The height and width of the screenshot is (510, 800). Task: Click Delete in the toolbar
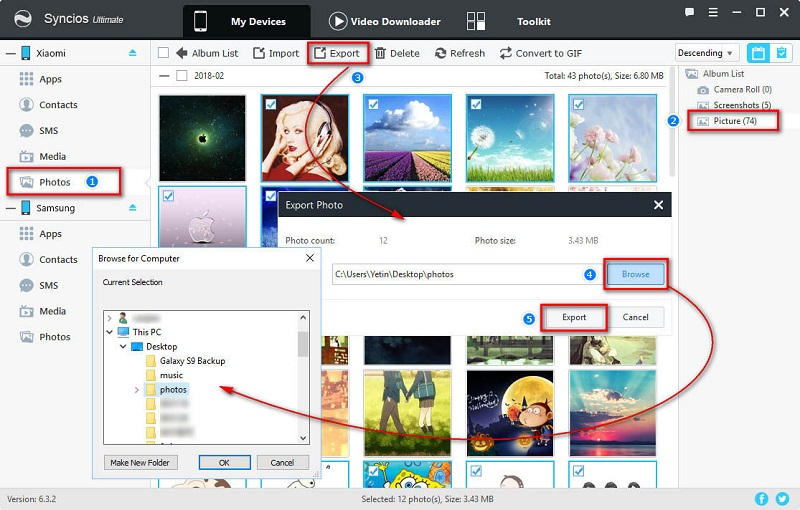tap(397, 53)
